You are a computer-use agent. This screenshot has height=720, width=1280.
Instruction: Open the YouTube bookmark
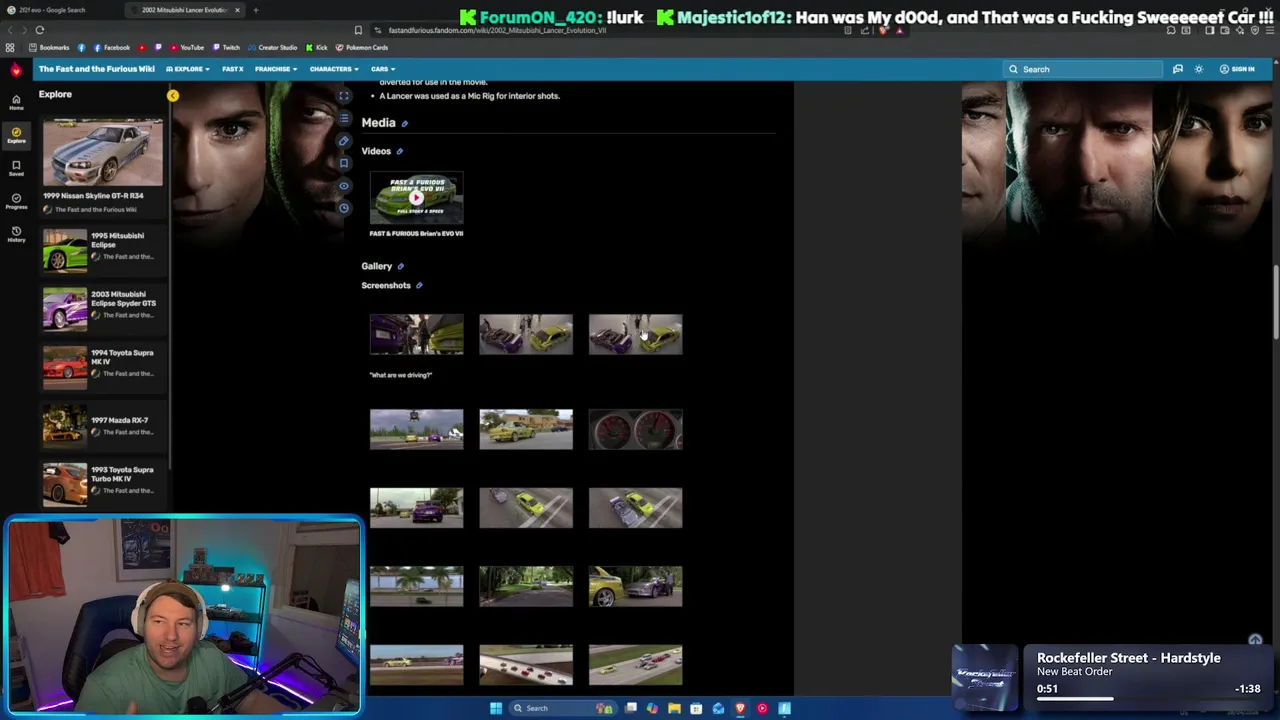(x=187, y=47)
